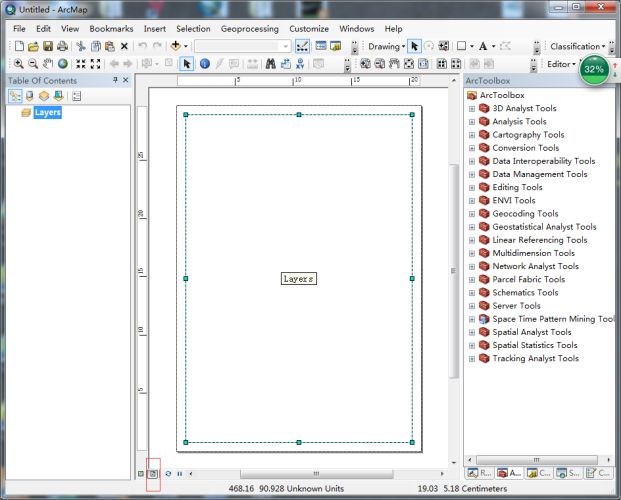Click the Catalog window icon
The height and width of the screenshot is (500, 621).
[335, 46]
